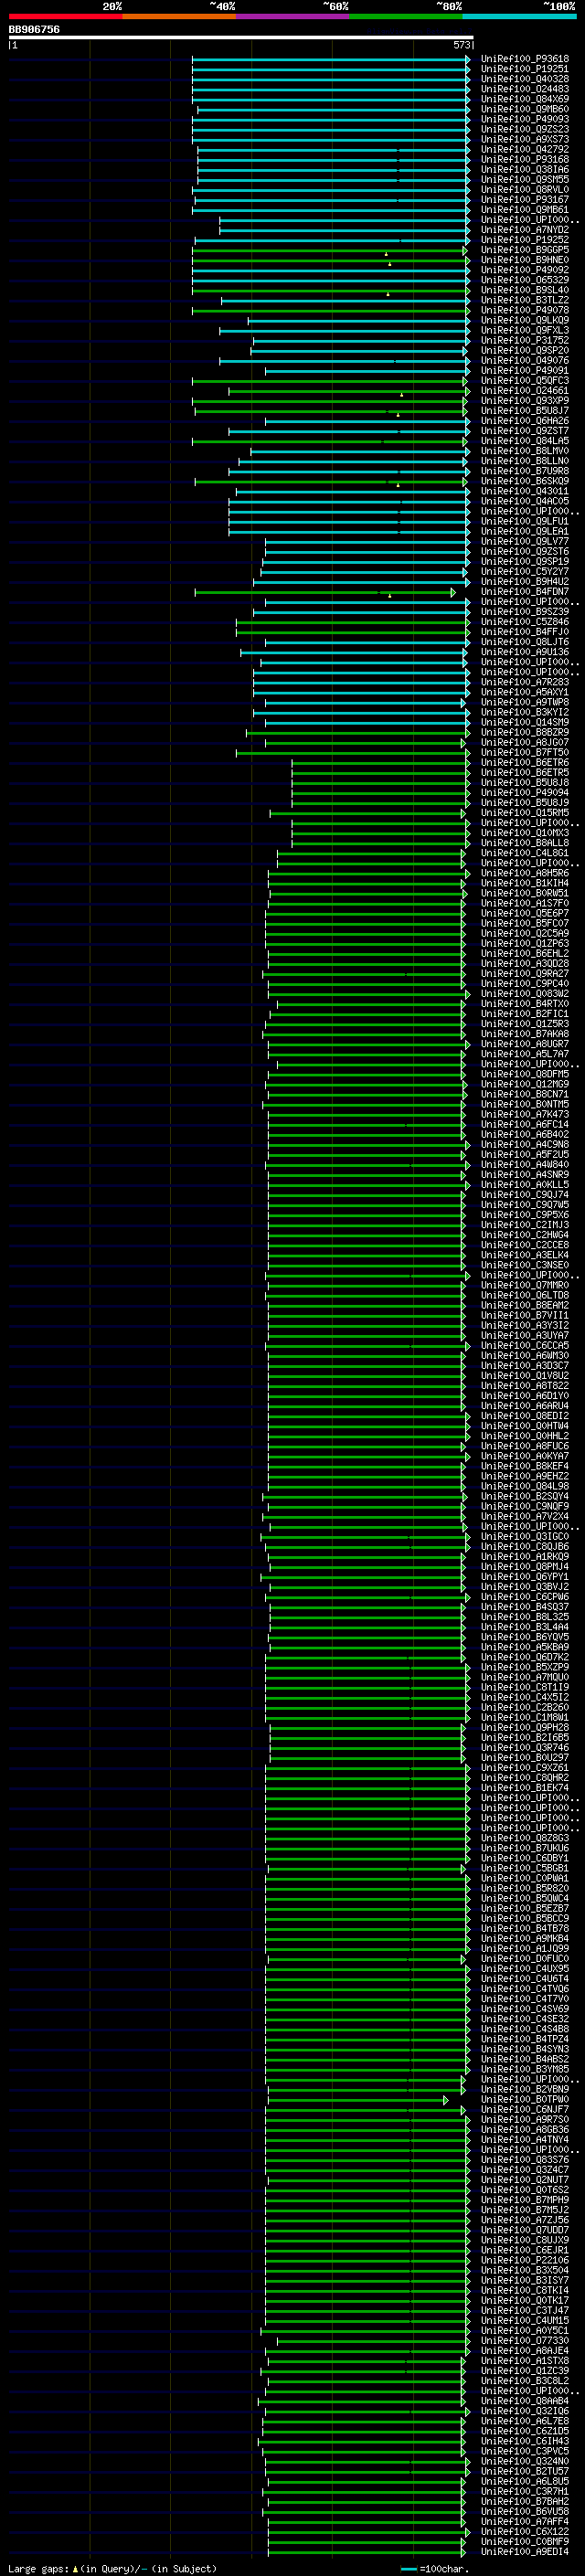Select the UniRef100_A0Y5C1 label
The height and width of the screenshot is (2576, 585).
click(524, 2329)
